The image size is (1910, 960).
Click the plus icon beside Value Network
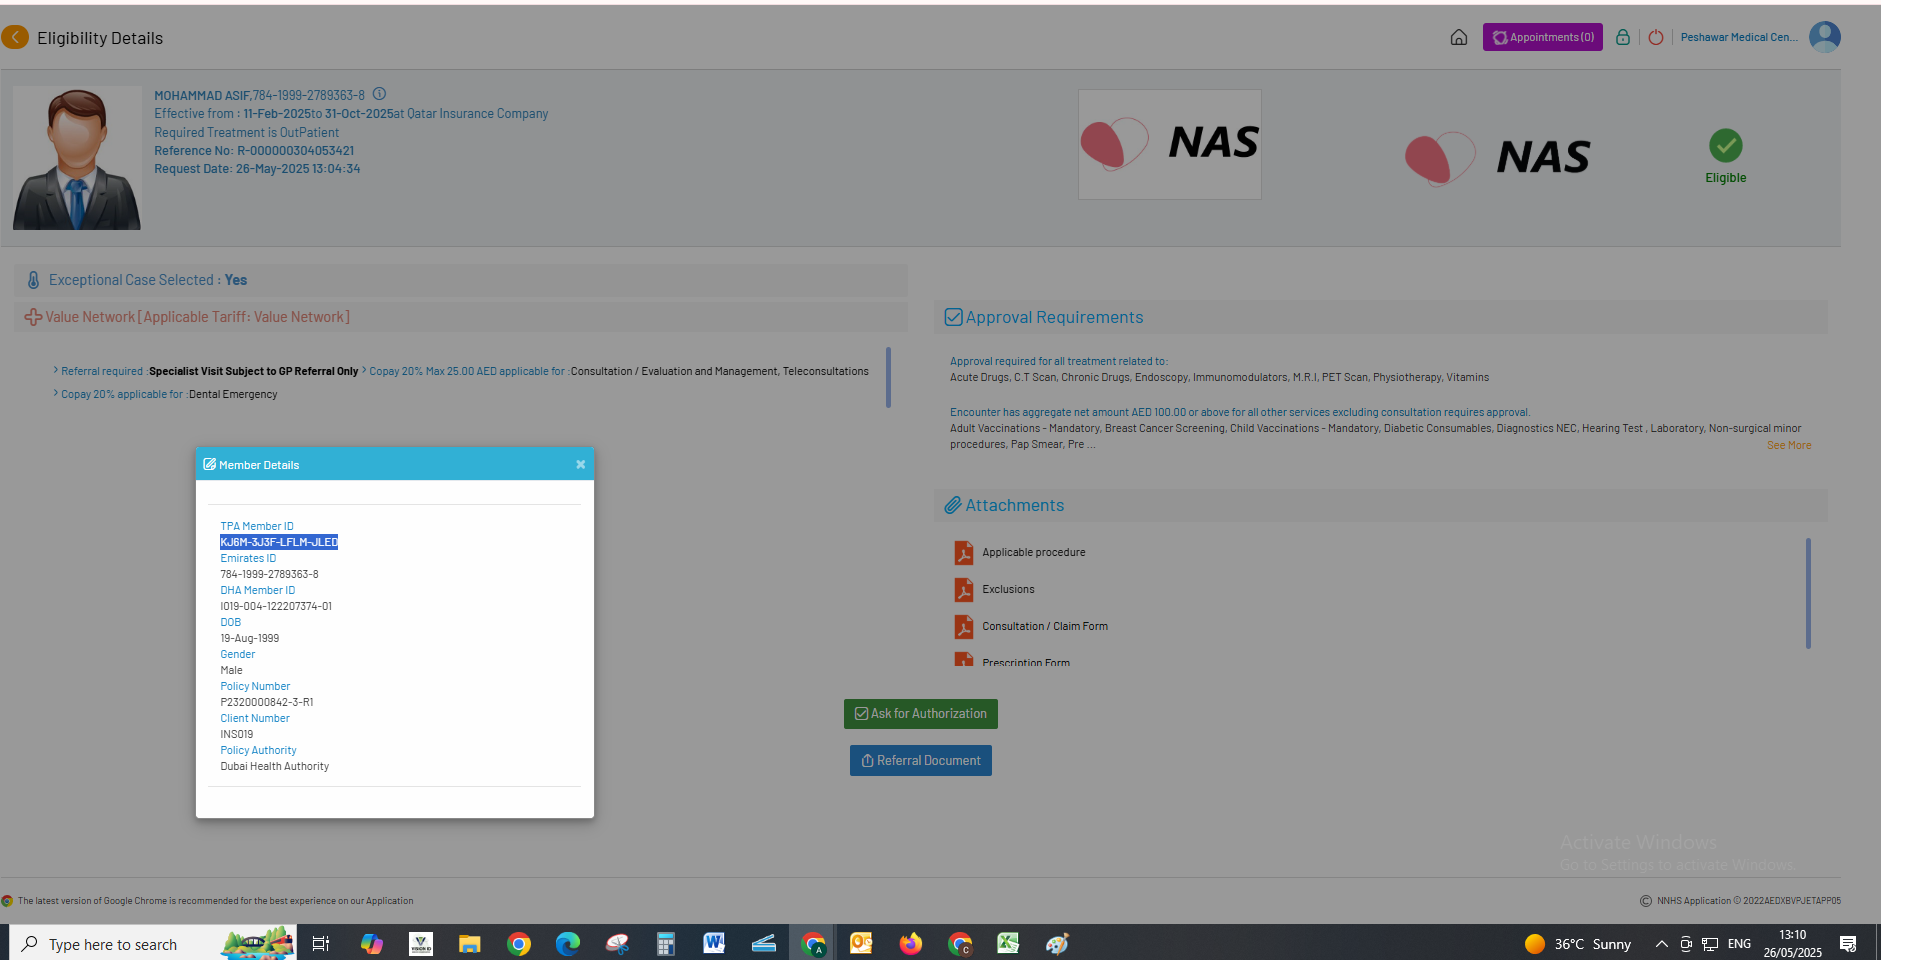coord(33,317)
